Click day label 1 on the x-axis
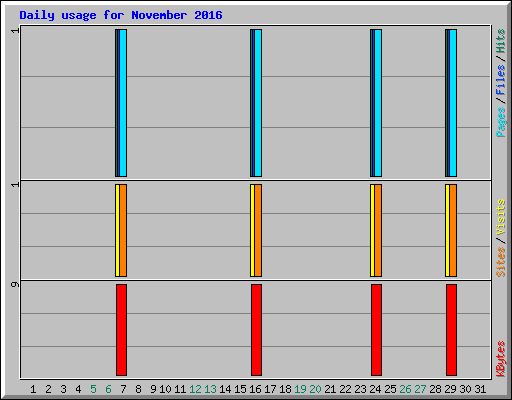 [x=33, y=389]
